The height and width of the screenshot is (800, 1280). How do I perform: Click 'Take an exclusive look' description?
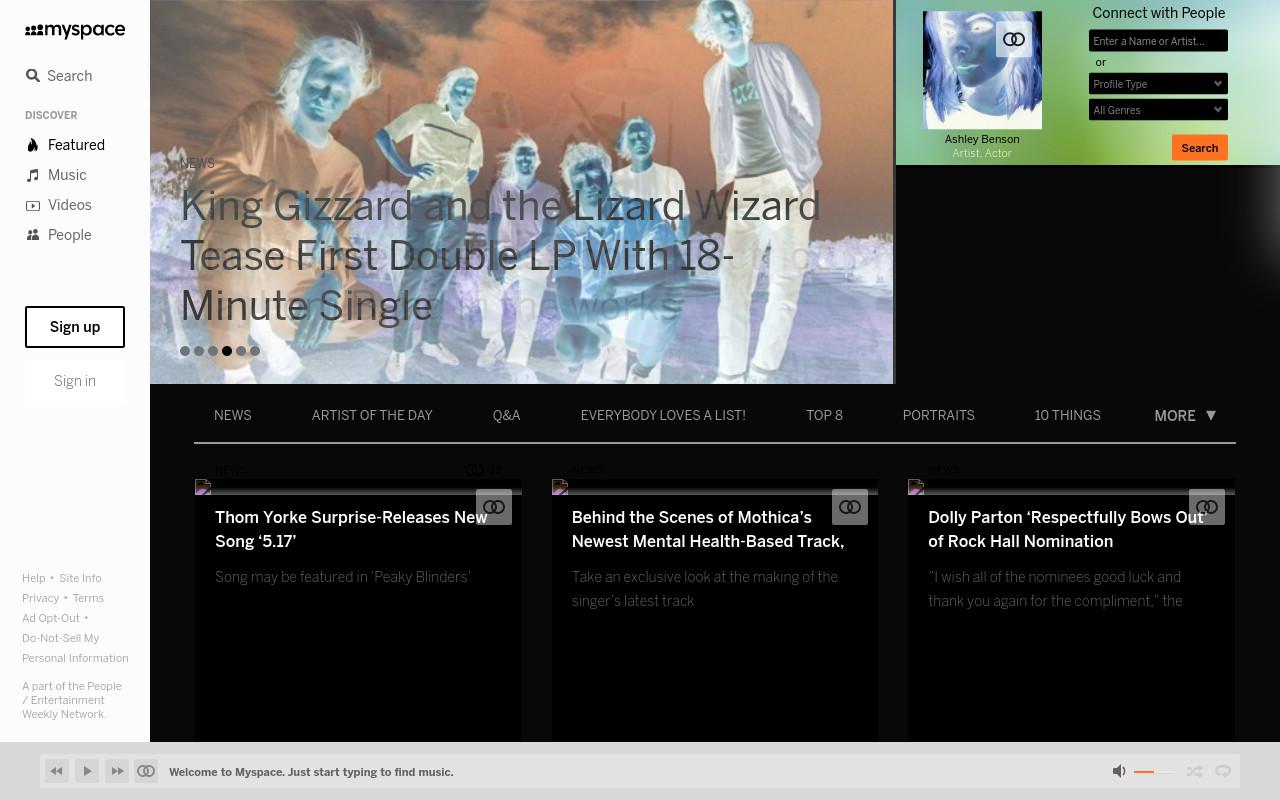click(705, 589)
